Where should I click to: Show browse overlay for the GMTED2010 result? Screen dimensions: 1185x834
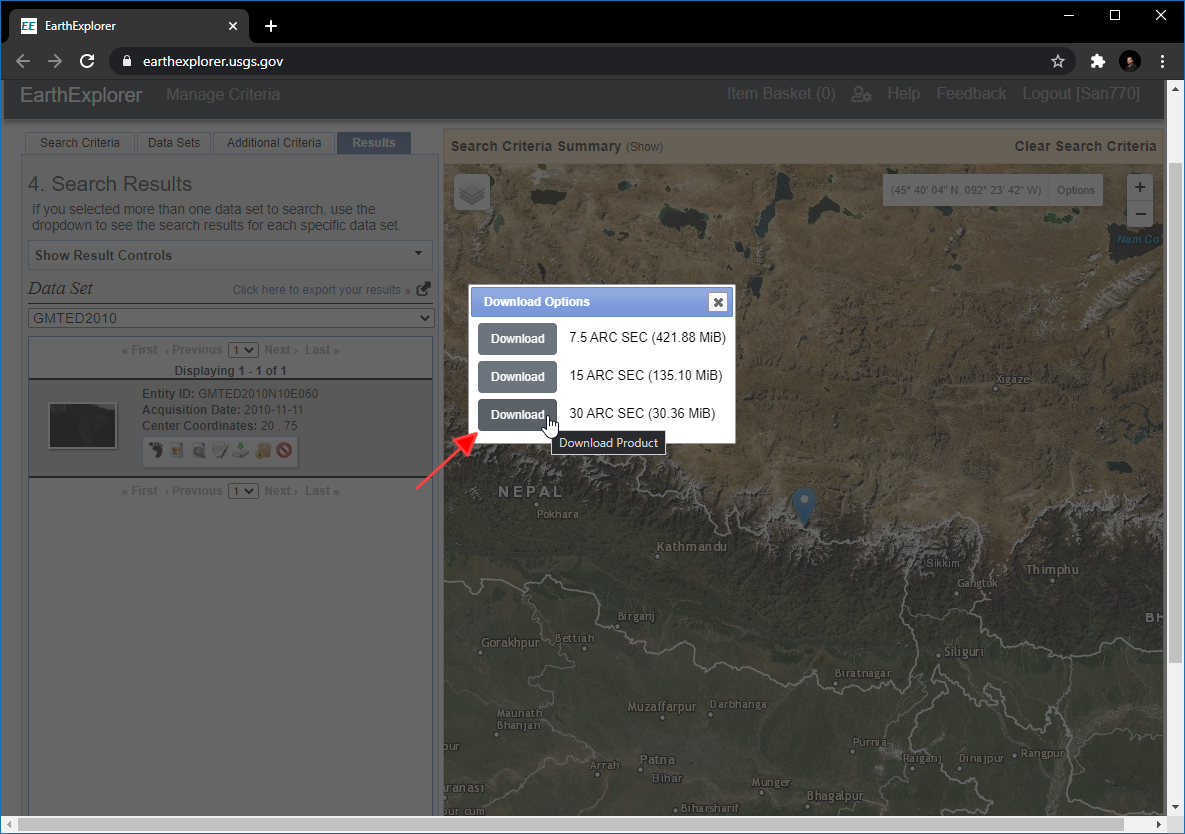pos(177,450)
